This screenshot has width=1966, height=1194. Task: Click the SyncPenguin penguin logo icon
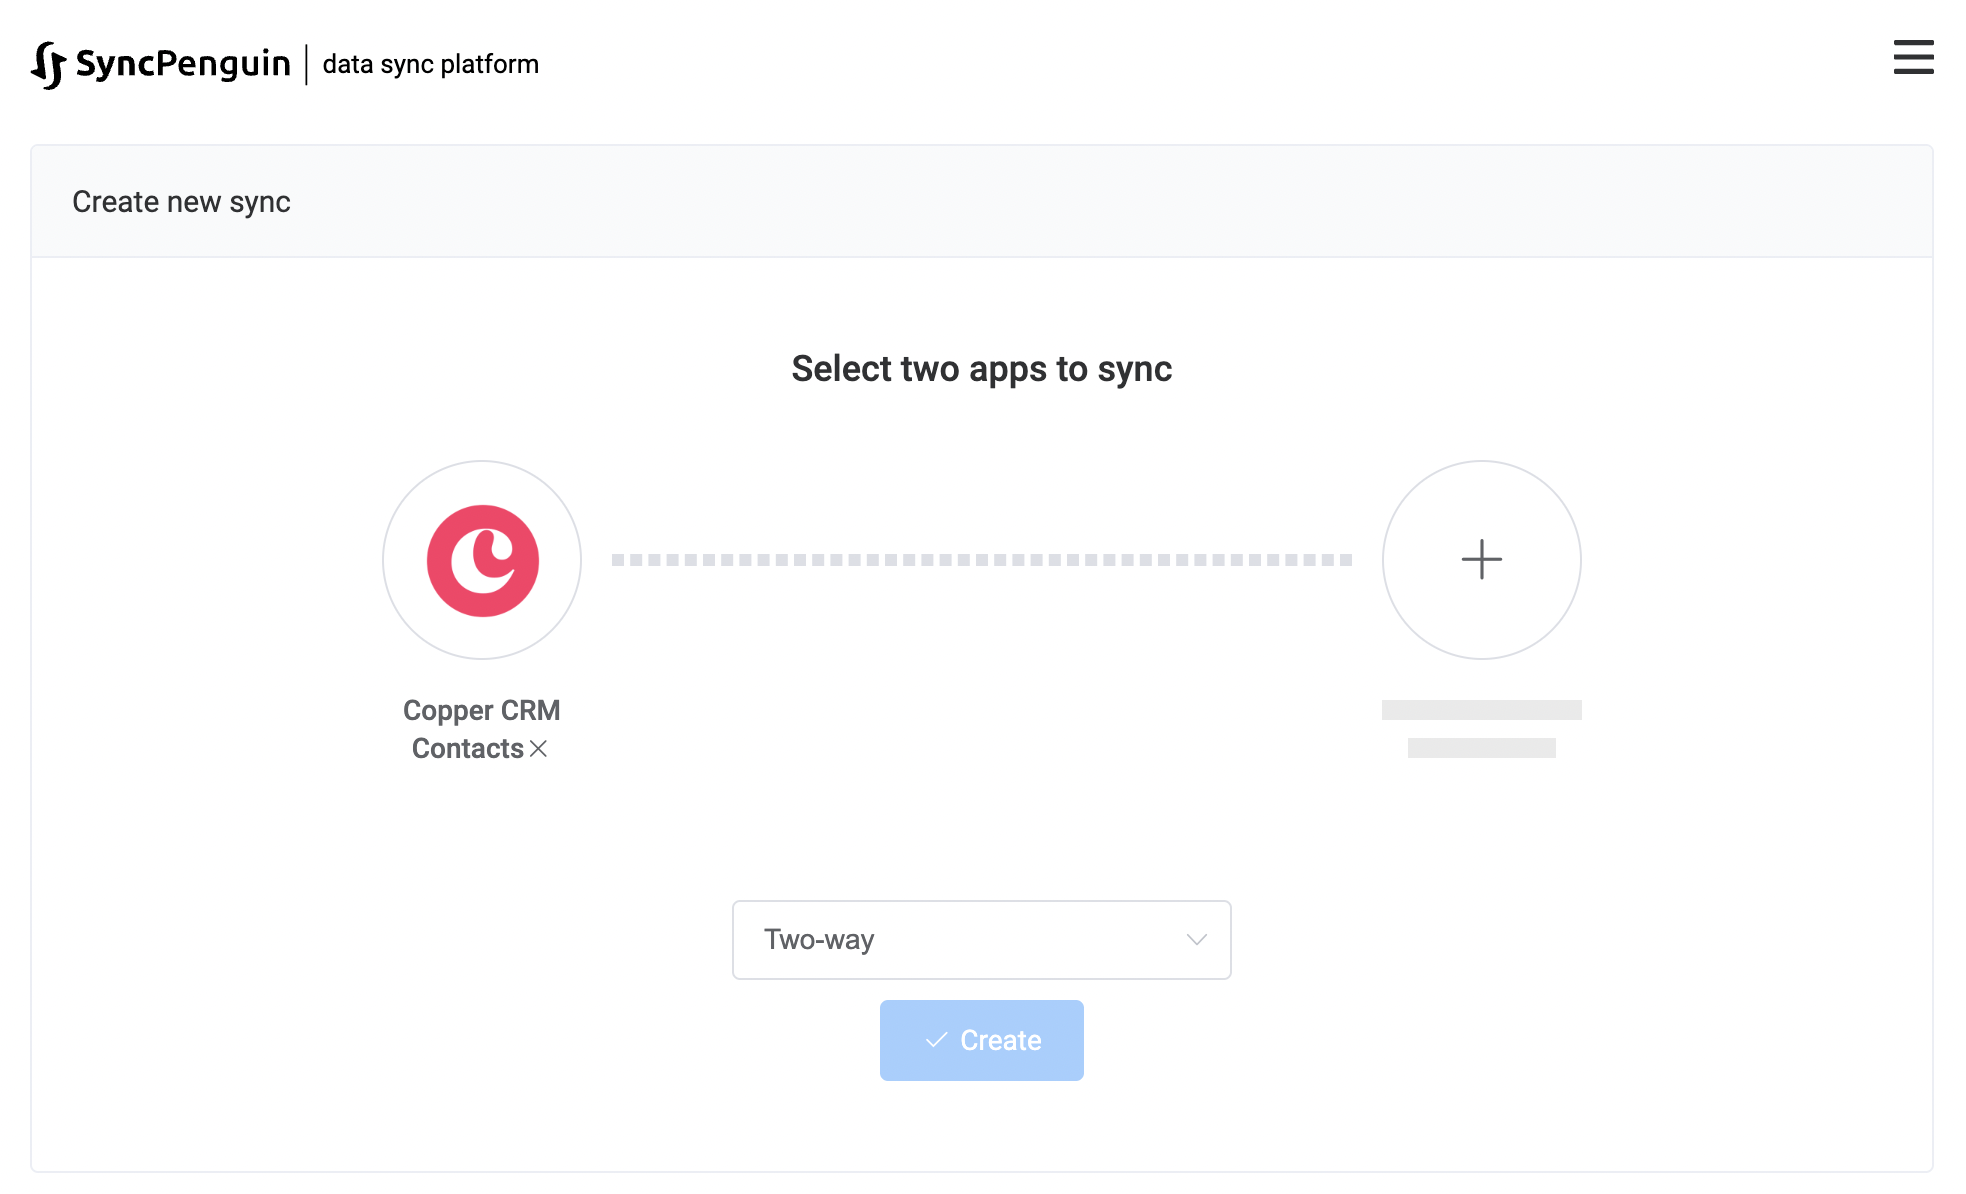48,65
